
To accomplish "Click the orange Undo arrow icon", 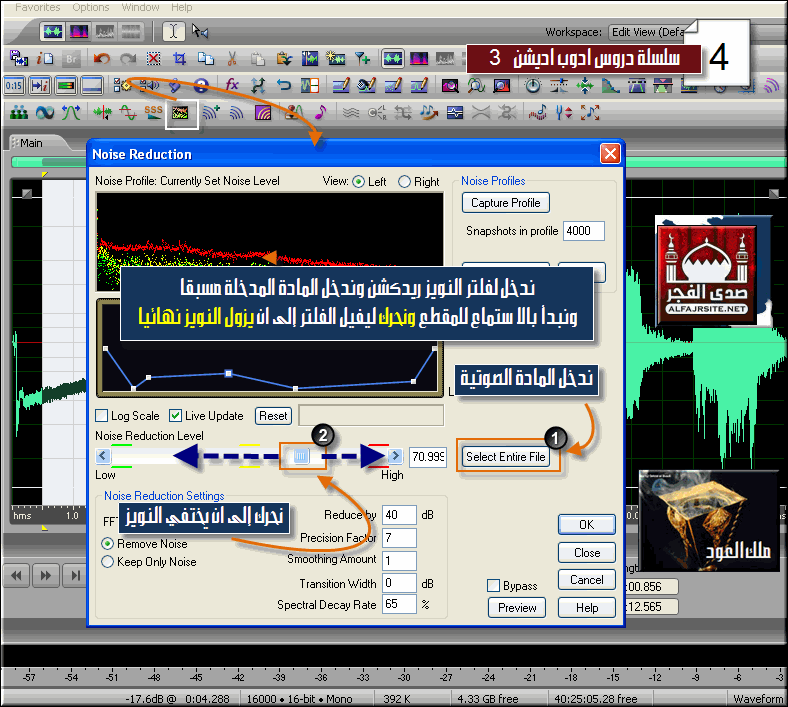I will pyautogui.click(x=102, y=59).
